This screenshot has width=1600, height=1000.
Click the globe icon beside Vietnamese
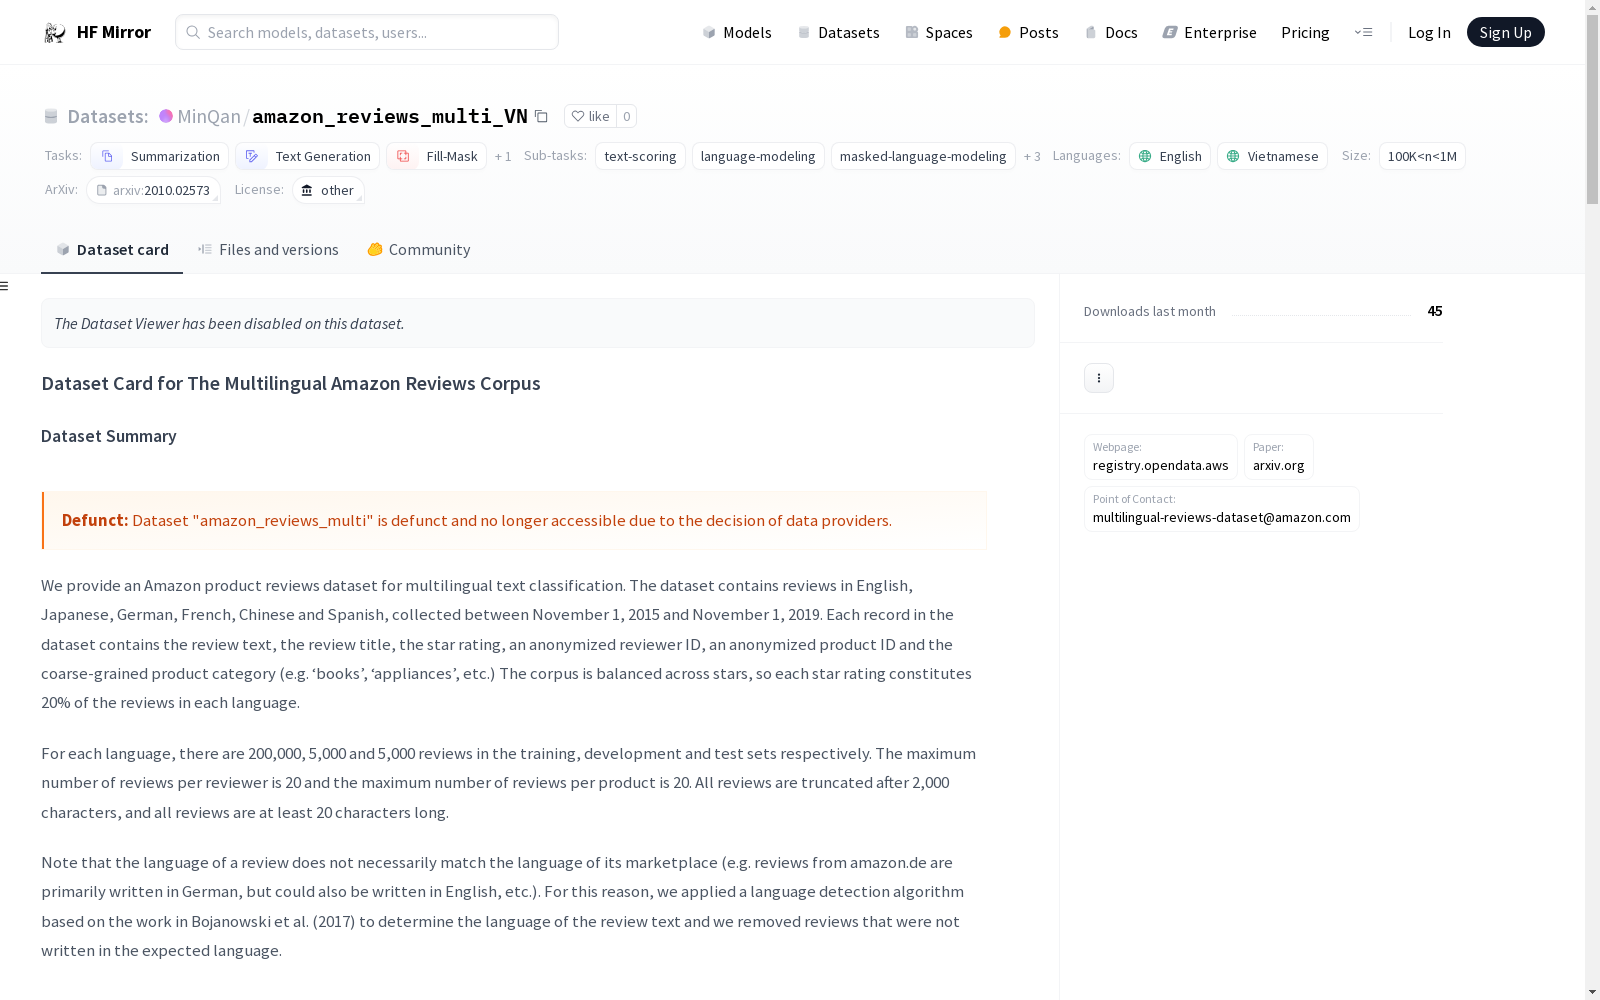click(1233, 156)
